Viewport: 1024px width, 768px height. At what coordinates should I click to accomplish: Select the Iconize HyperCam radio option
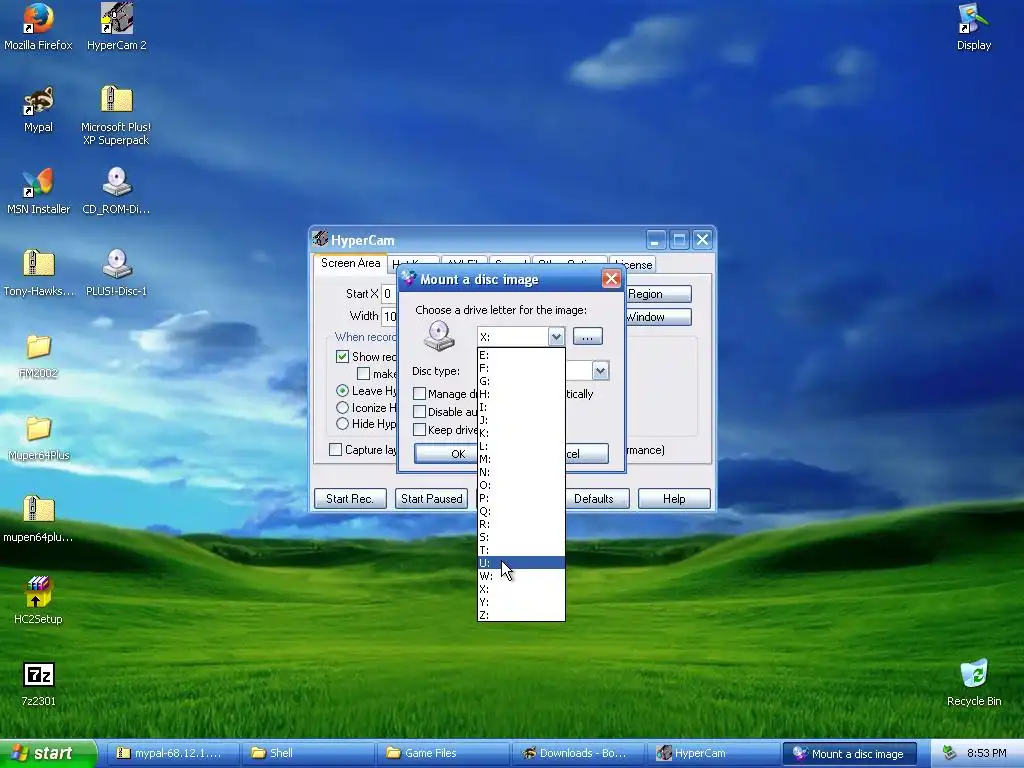[342, 408]
